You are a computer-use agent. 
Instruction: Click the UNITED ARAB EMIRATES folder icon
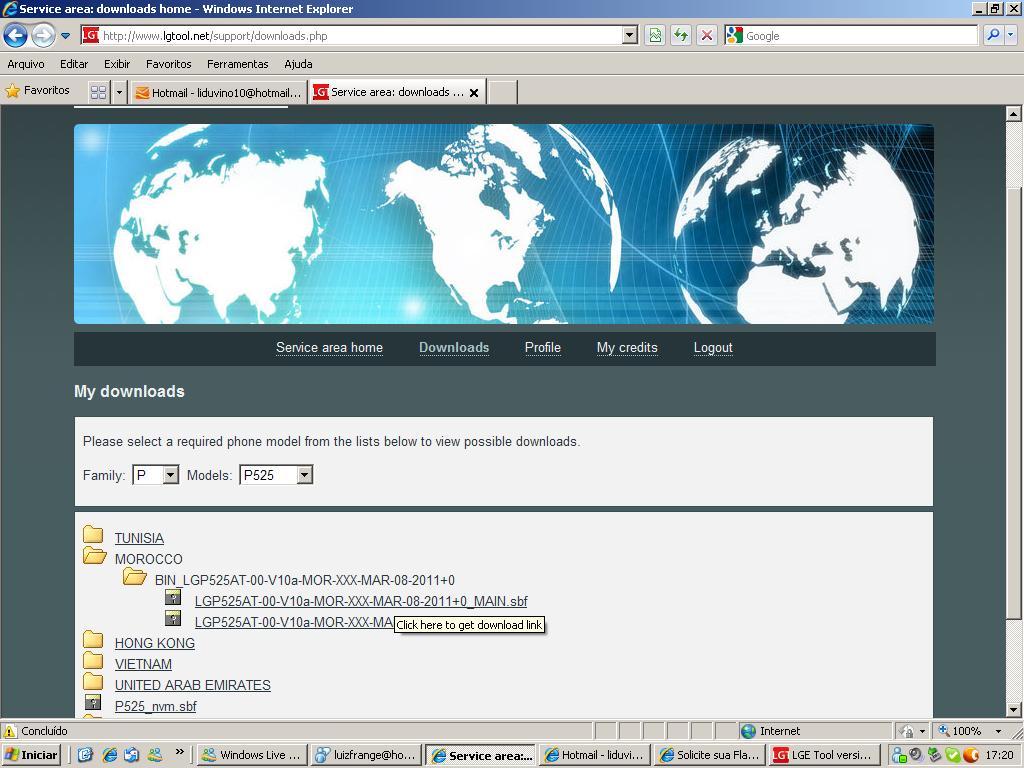tap(93, 681)
